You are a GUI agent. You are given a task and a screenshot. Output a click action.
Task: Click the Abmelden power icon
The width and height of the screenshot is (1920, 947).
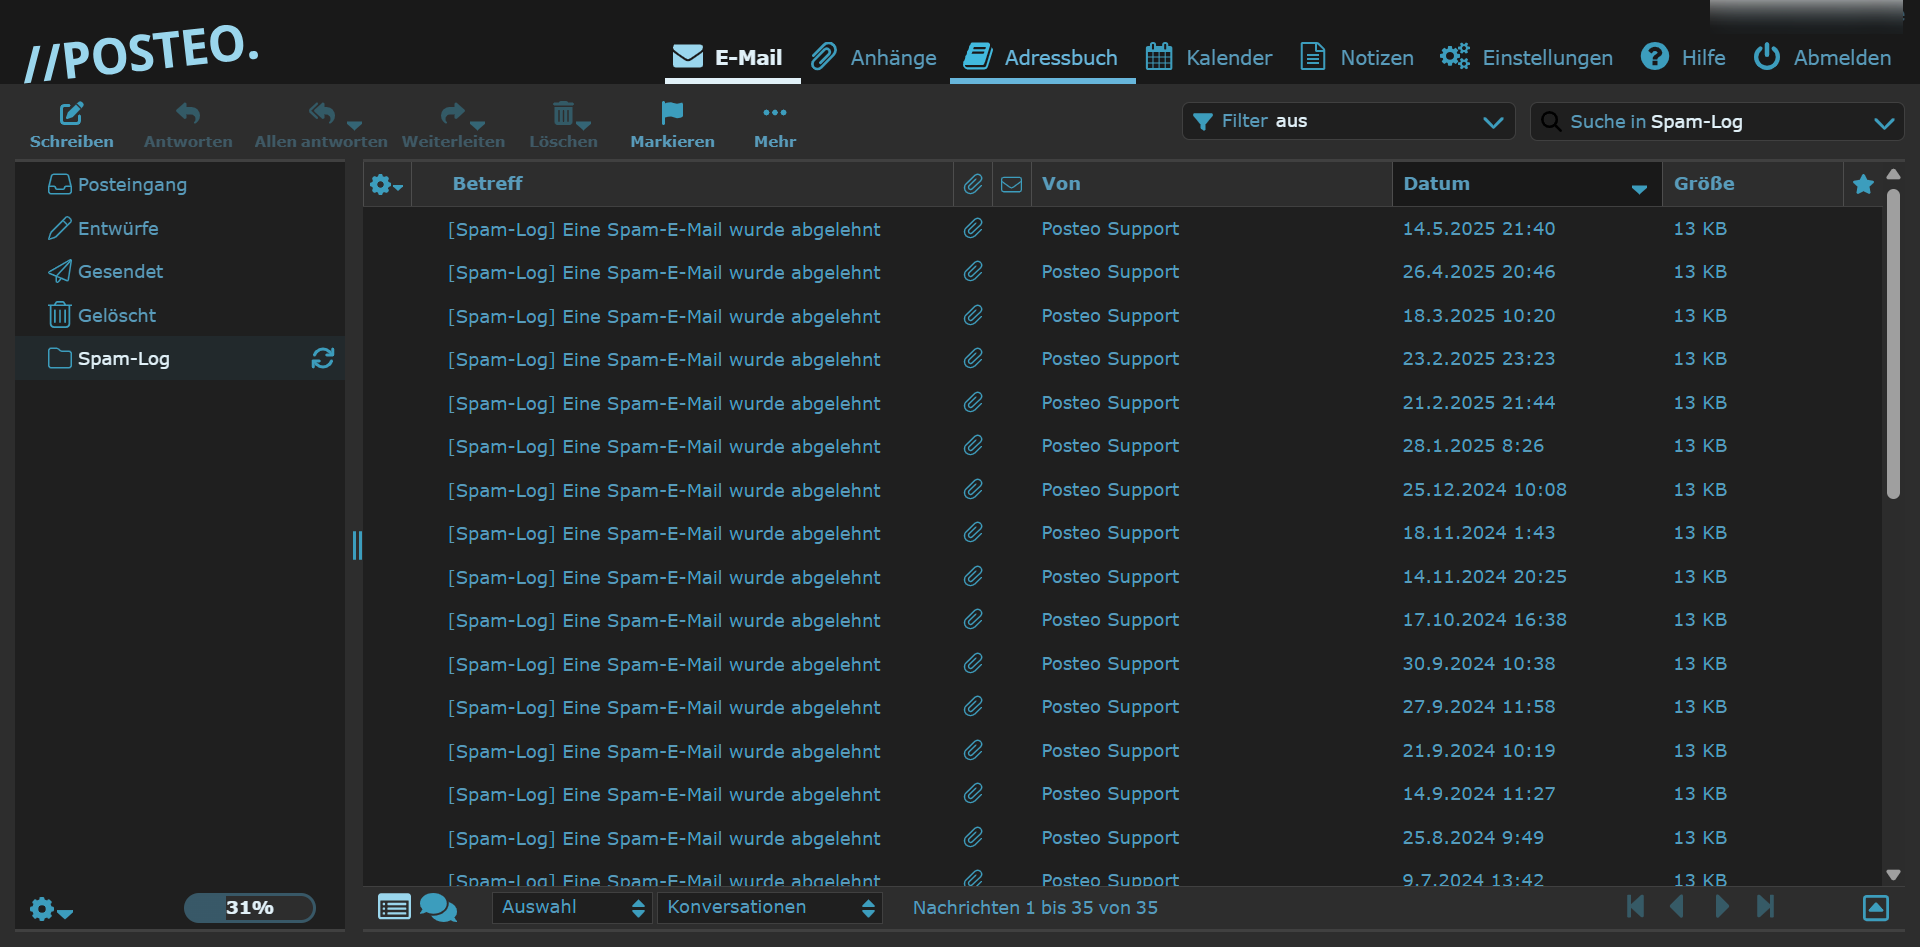(1766, 57)
